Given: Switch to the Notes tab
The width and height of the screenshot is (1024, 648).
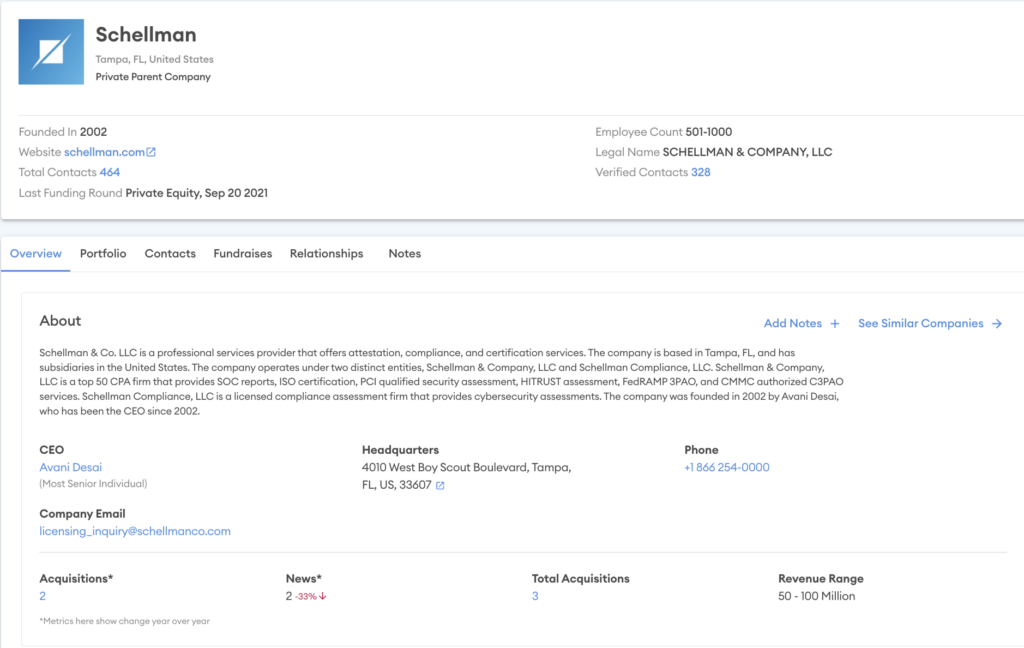Looking at the screenshot, I should 405,253.
